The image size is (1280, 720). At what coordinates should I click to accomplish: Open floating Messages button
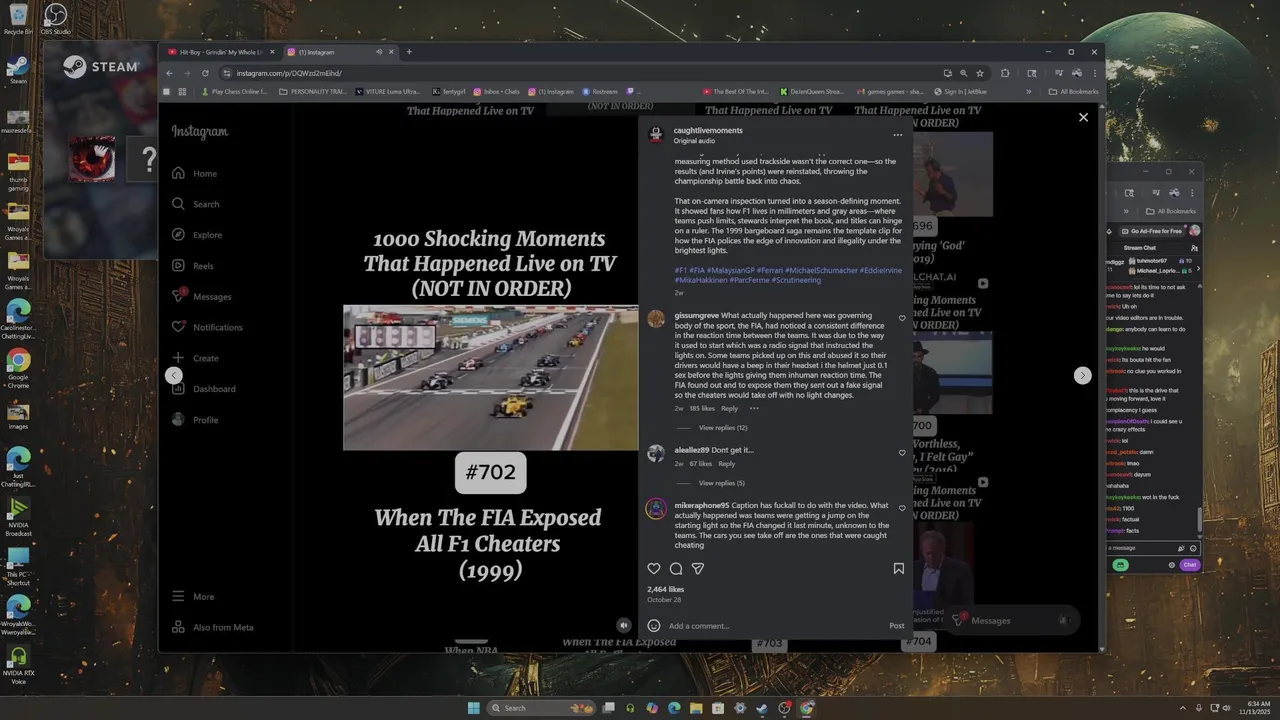tap(1010, 620)
